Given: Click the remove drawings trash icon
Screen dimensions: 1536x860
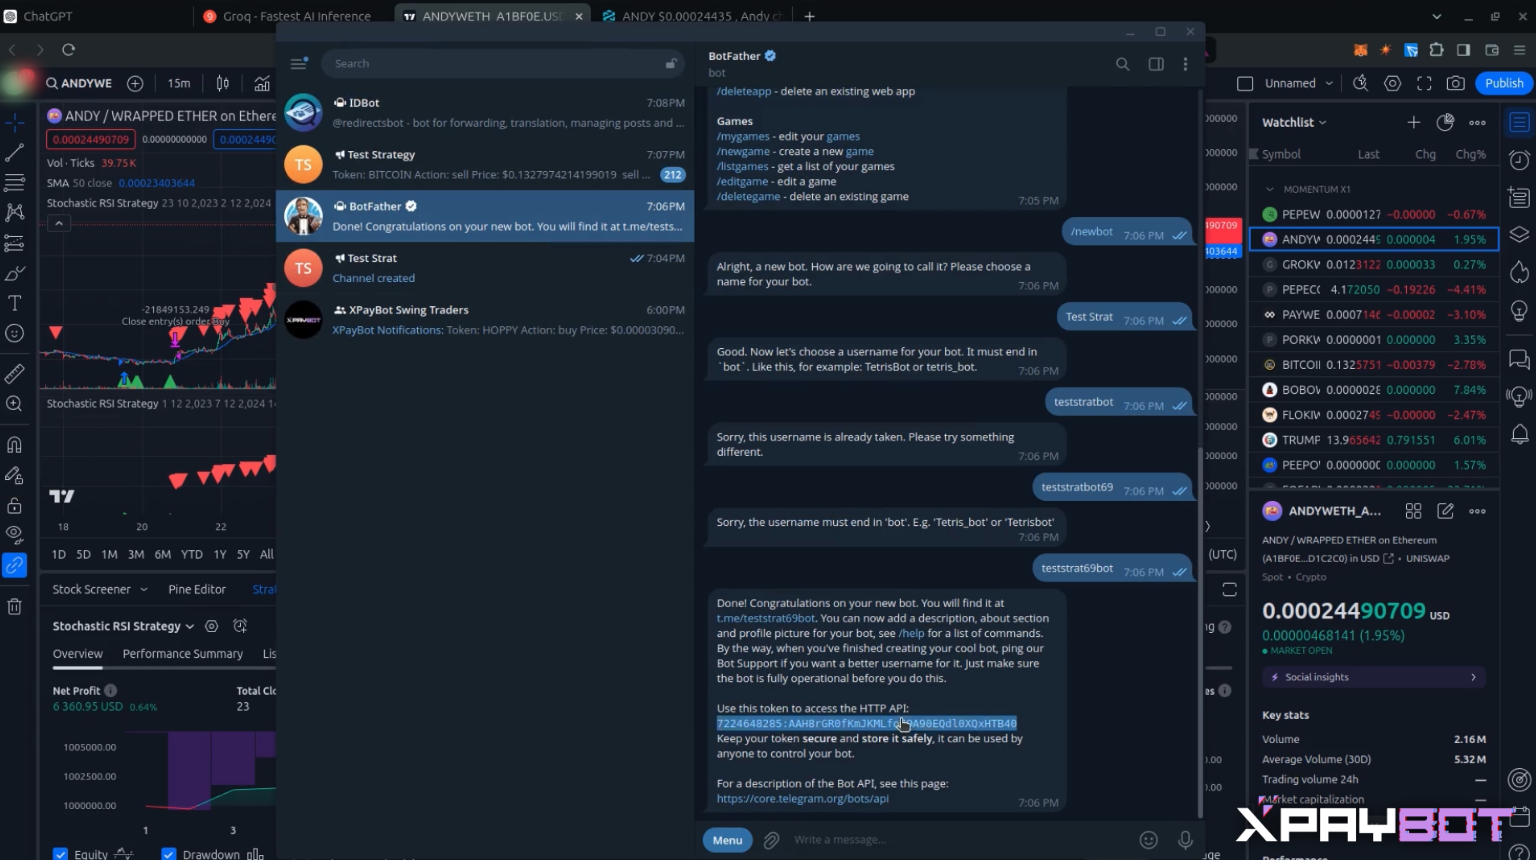Looking at the screenshot, I should click(x=14, y=606).
